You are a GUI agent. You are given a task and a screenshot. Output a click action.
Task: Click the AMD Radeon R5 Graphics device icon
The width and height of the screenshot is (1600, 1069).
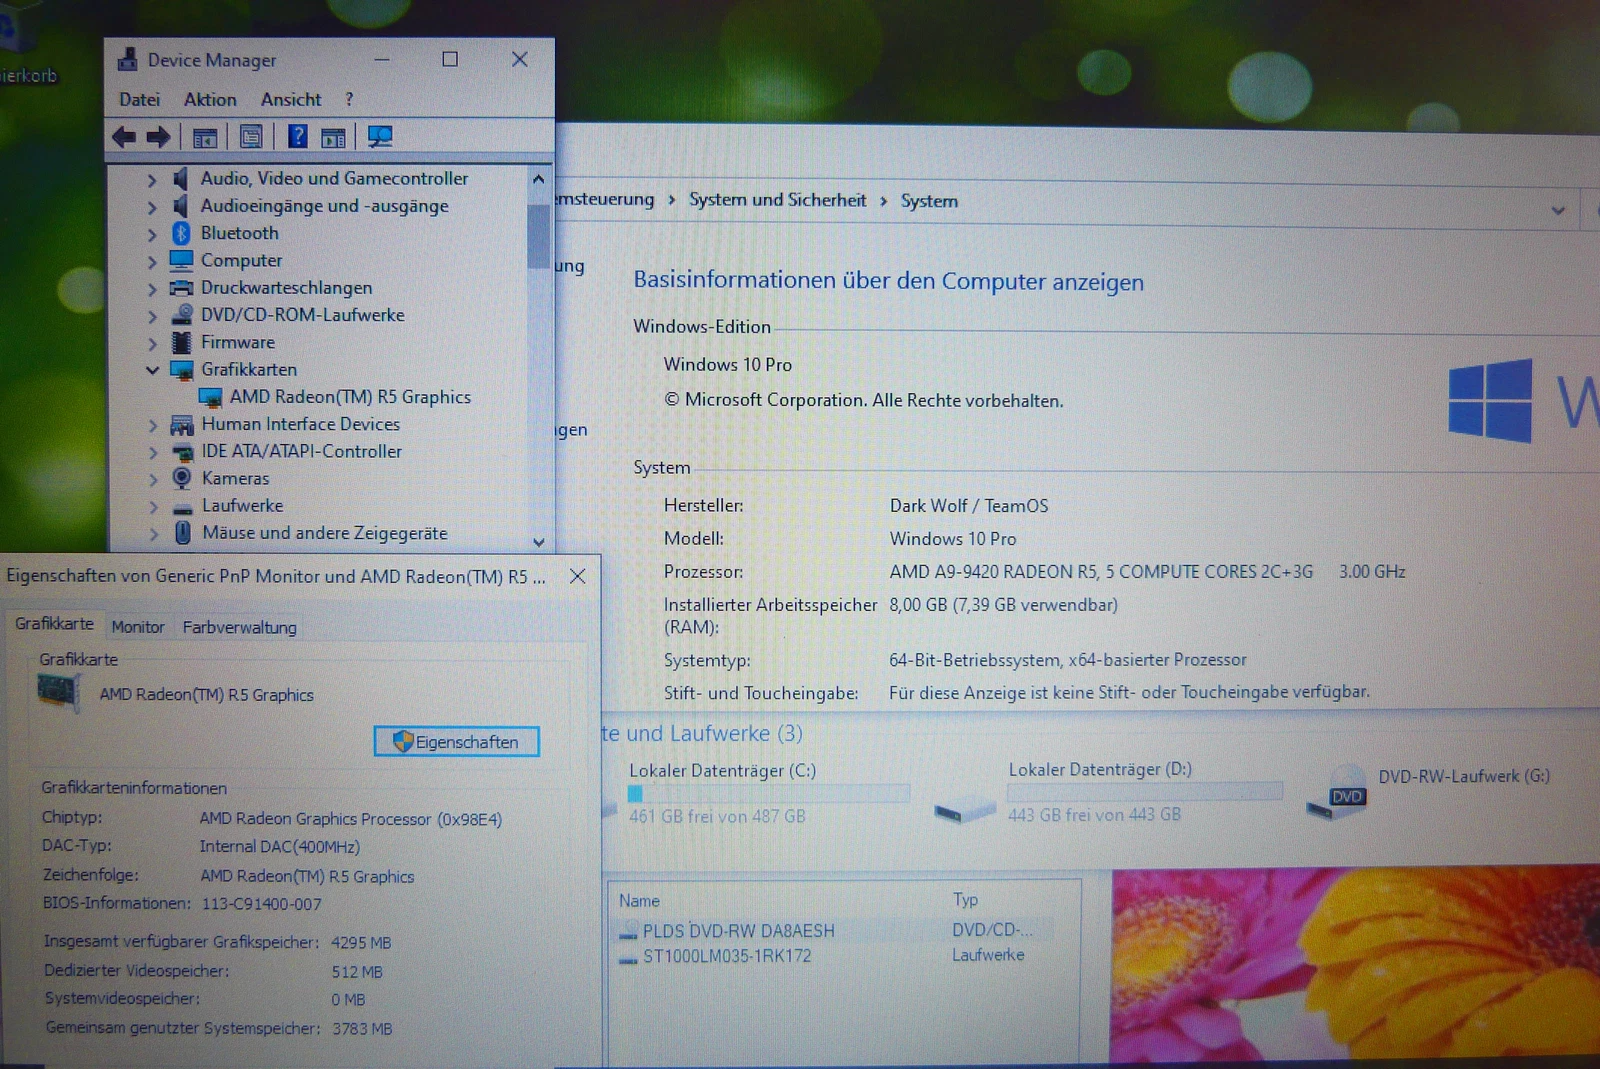[x=210, y=398]
